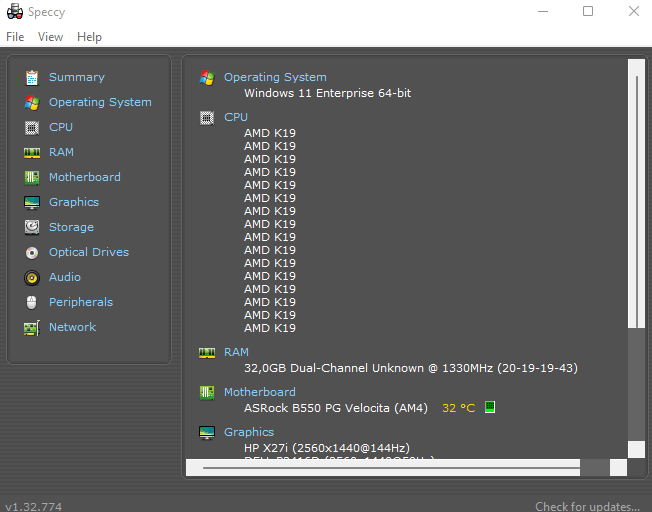Click the RAM module icon in sidebar
Viewport: 652px width, 512px height.
(x=32, y=153)
